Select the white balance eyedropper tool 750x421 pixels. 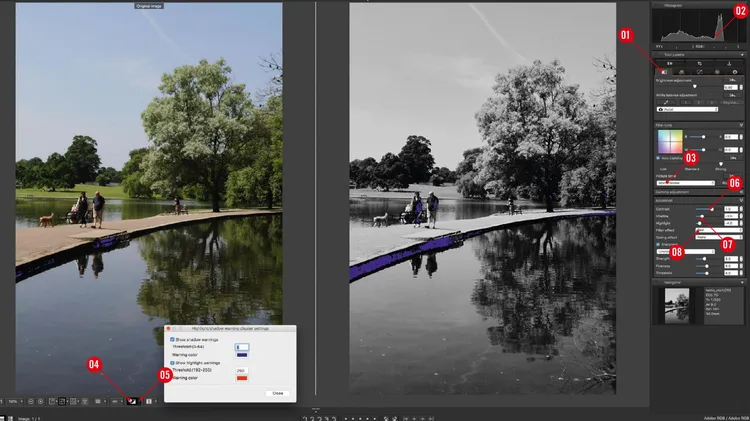pos(666,102)
